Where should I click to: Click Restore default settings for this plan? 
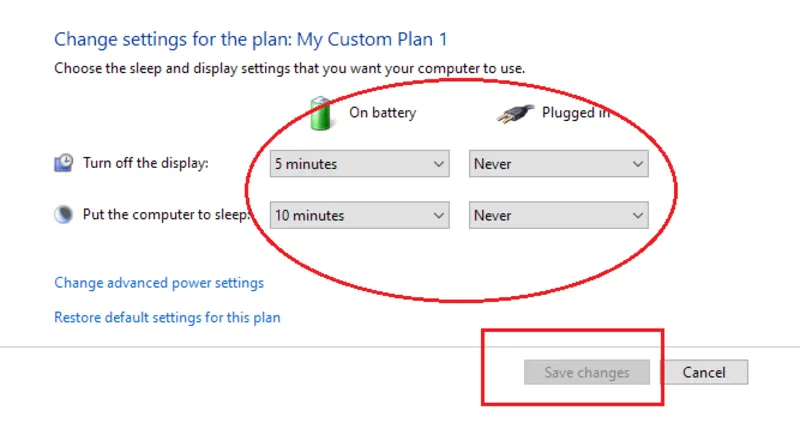pos(167,318)
